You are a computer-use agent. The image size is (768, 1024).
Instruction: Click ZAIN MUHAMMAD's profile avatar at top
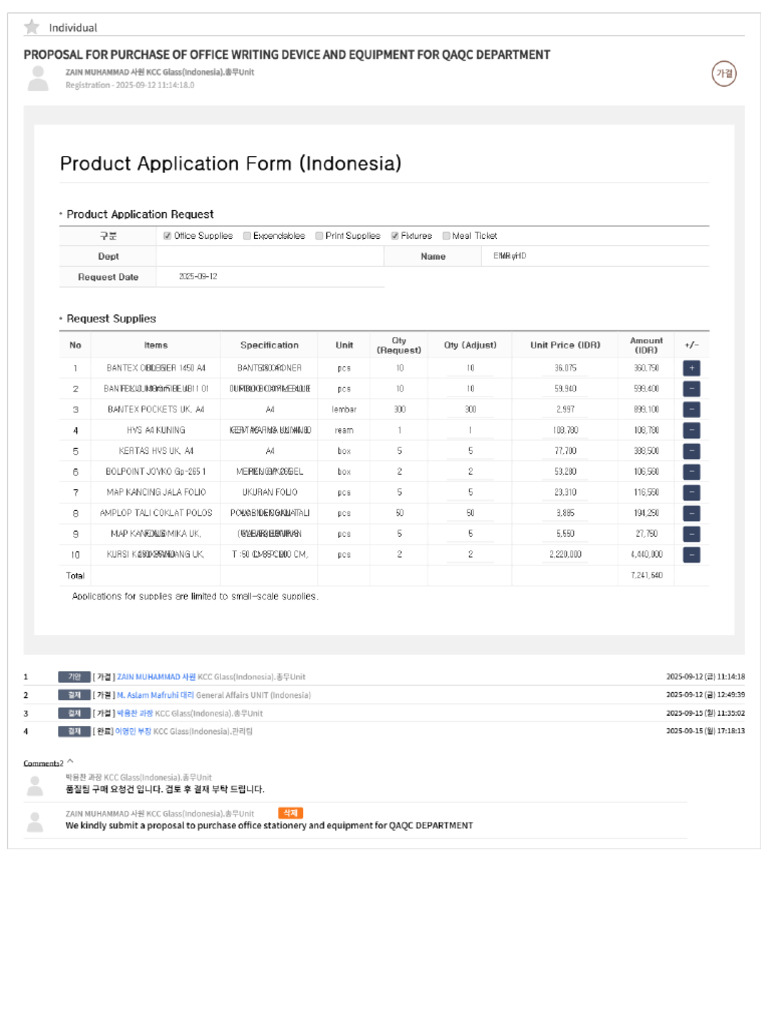[39, 78]
